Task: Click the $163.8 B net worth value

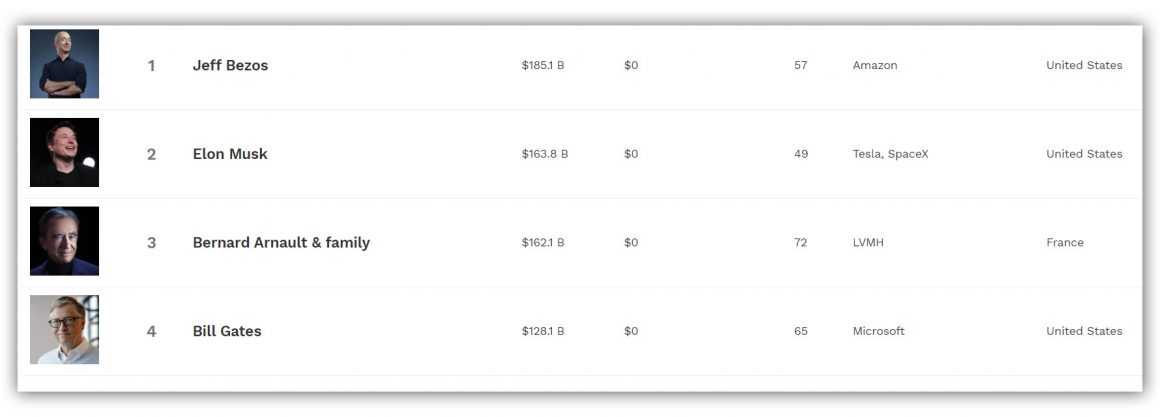Action: [545, 154]
